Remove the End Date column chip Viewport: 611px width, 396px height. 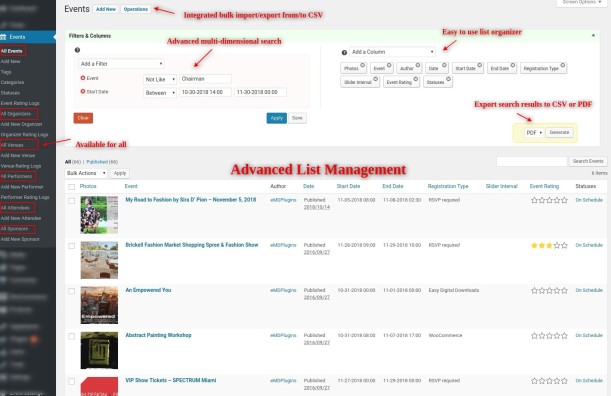coord(513,65)
